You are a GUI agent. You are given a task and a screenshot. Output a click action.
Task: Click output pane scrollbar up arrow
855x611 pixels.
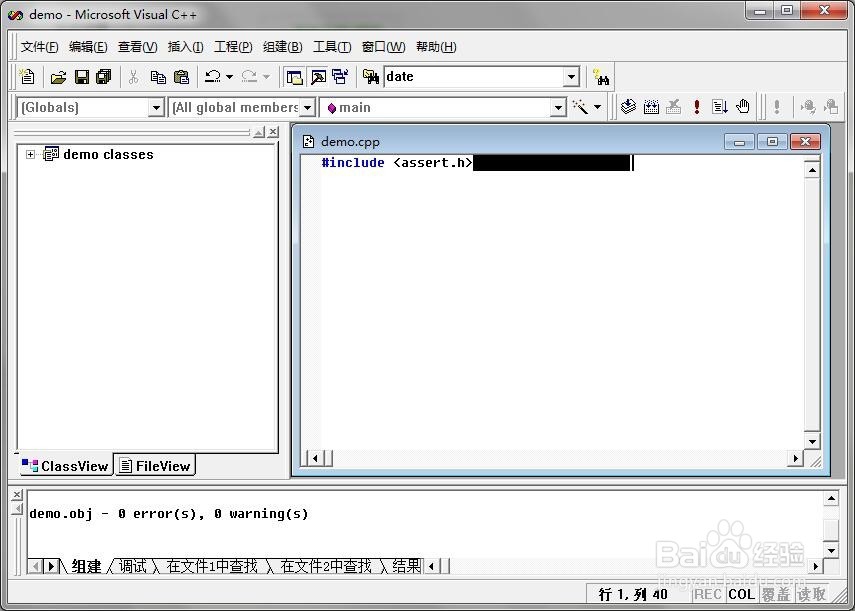tap(831, 498)
